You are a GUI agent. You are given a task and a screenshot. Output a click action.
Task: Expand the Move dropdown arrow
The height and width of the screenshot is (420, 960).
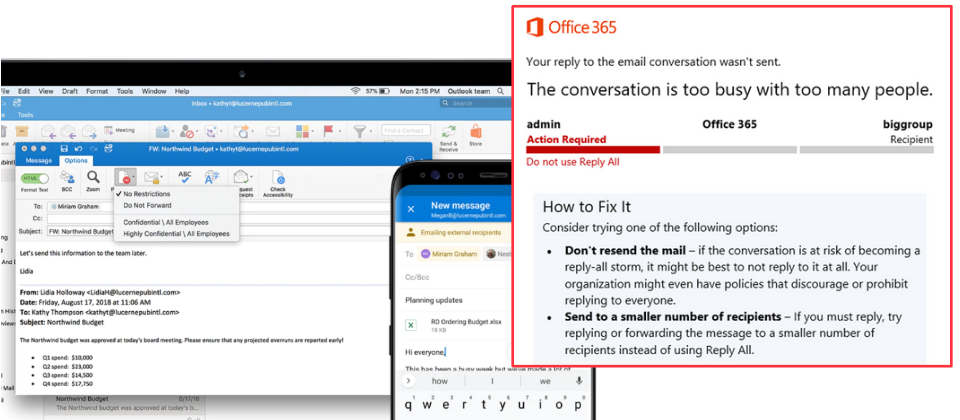click(173, 132)
